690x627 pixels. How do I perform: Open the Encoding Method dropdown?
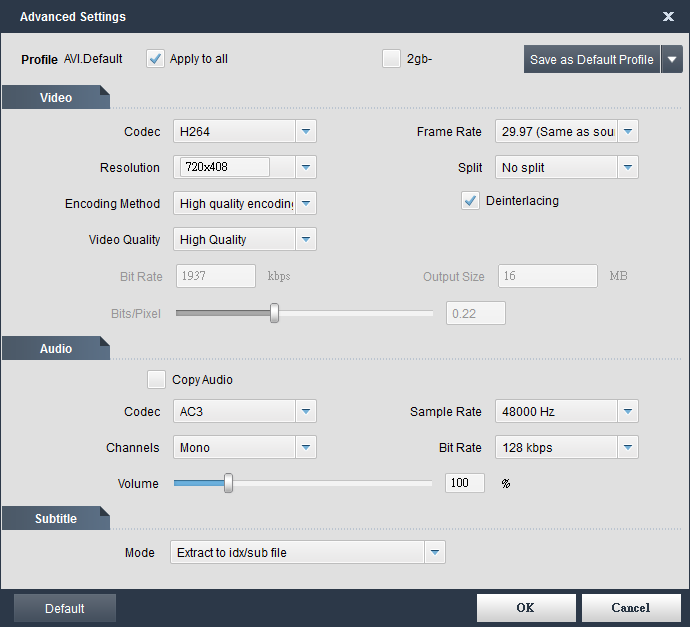pos(306,204)
